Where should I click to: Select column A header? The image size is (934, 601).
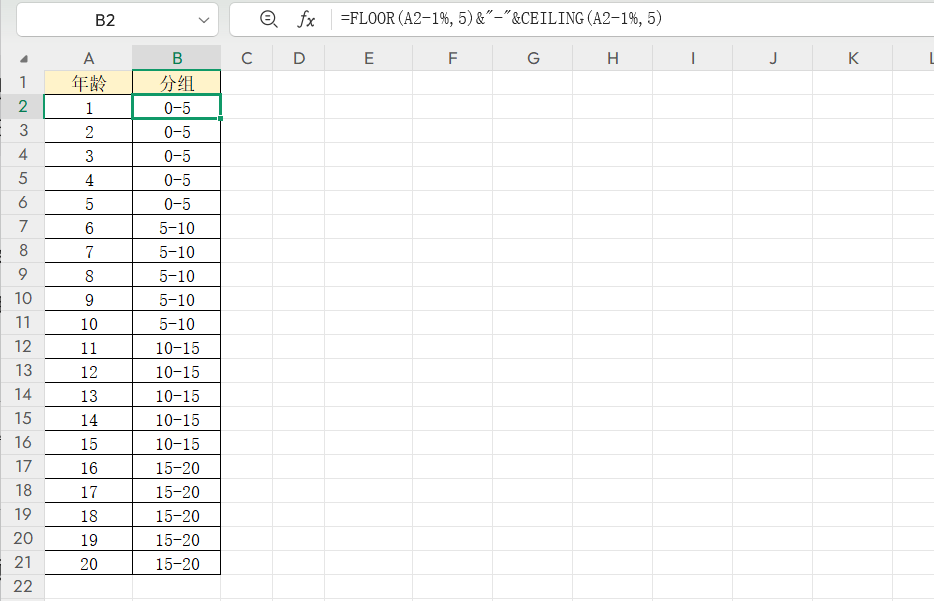coord(89,58)
